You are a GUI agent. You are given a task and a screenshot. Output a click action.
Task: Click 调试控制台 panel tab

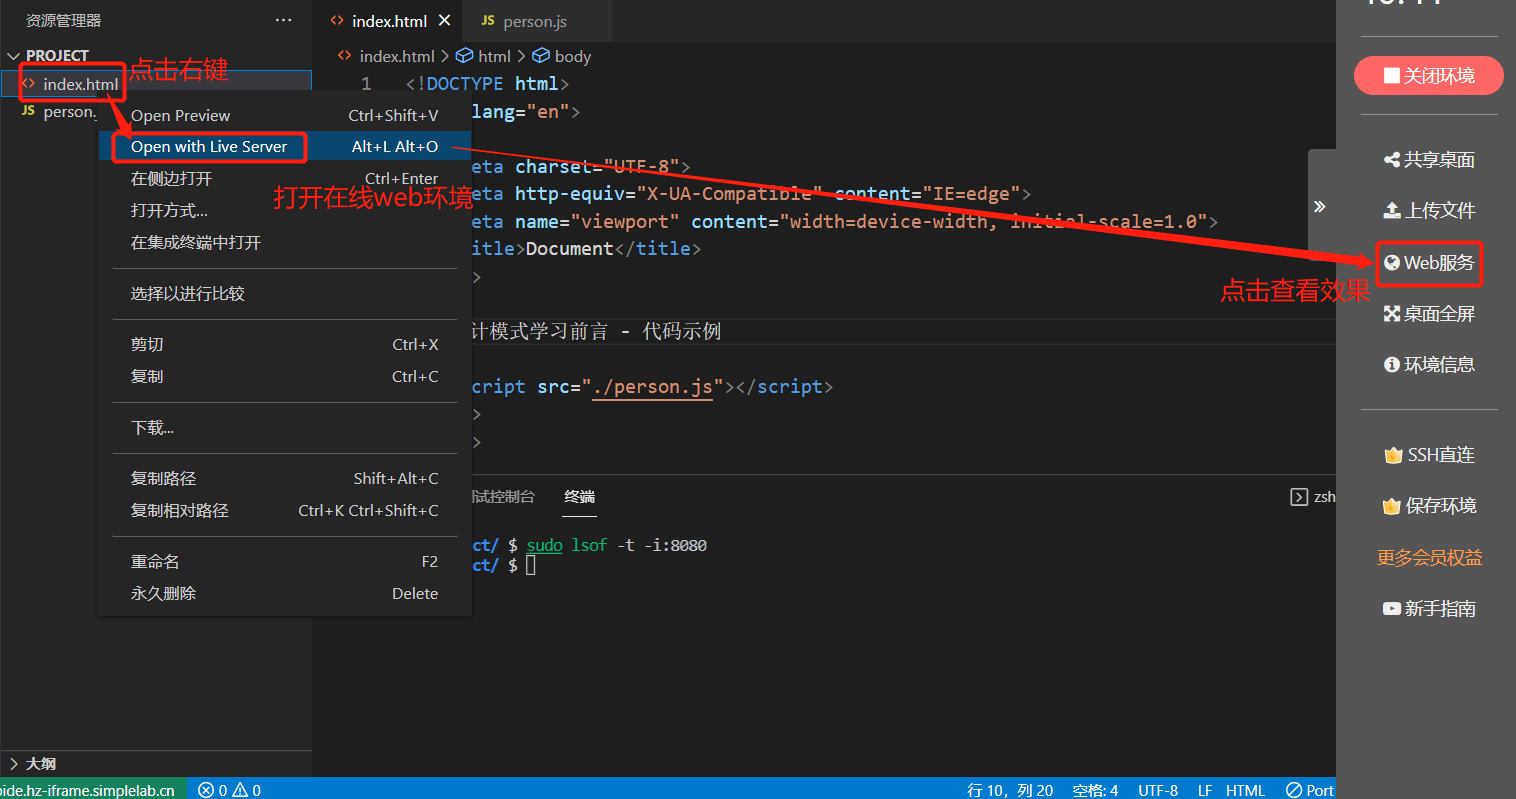coord(503,496)
